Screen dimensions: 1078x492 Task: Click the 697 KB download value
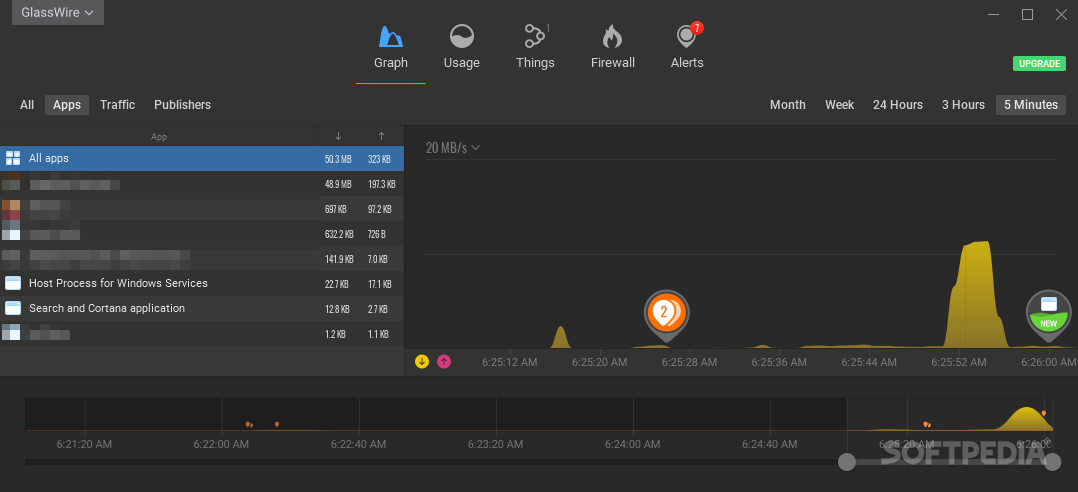coord(337,209)
